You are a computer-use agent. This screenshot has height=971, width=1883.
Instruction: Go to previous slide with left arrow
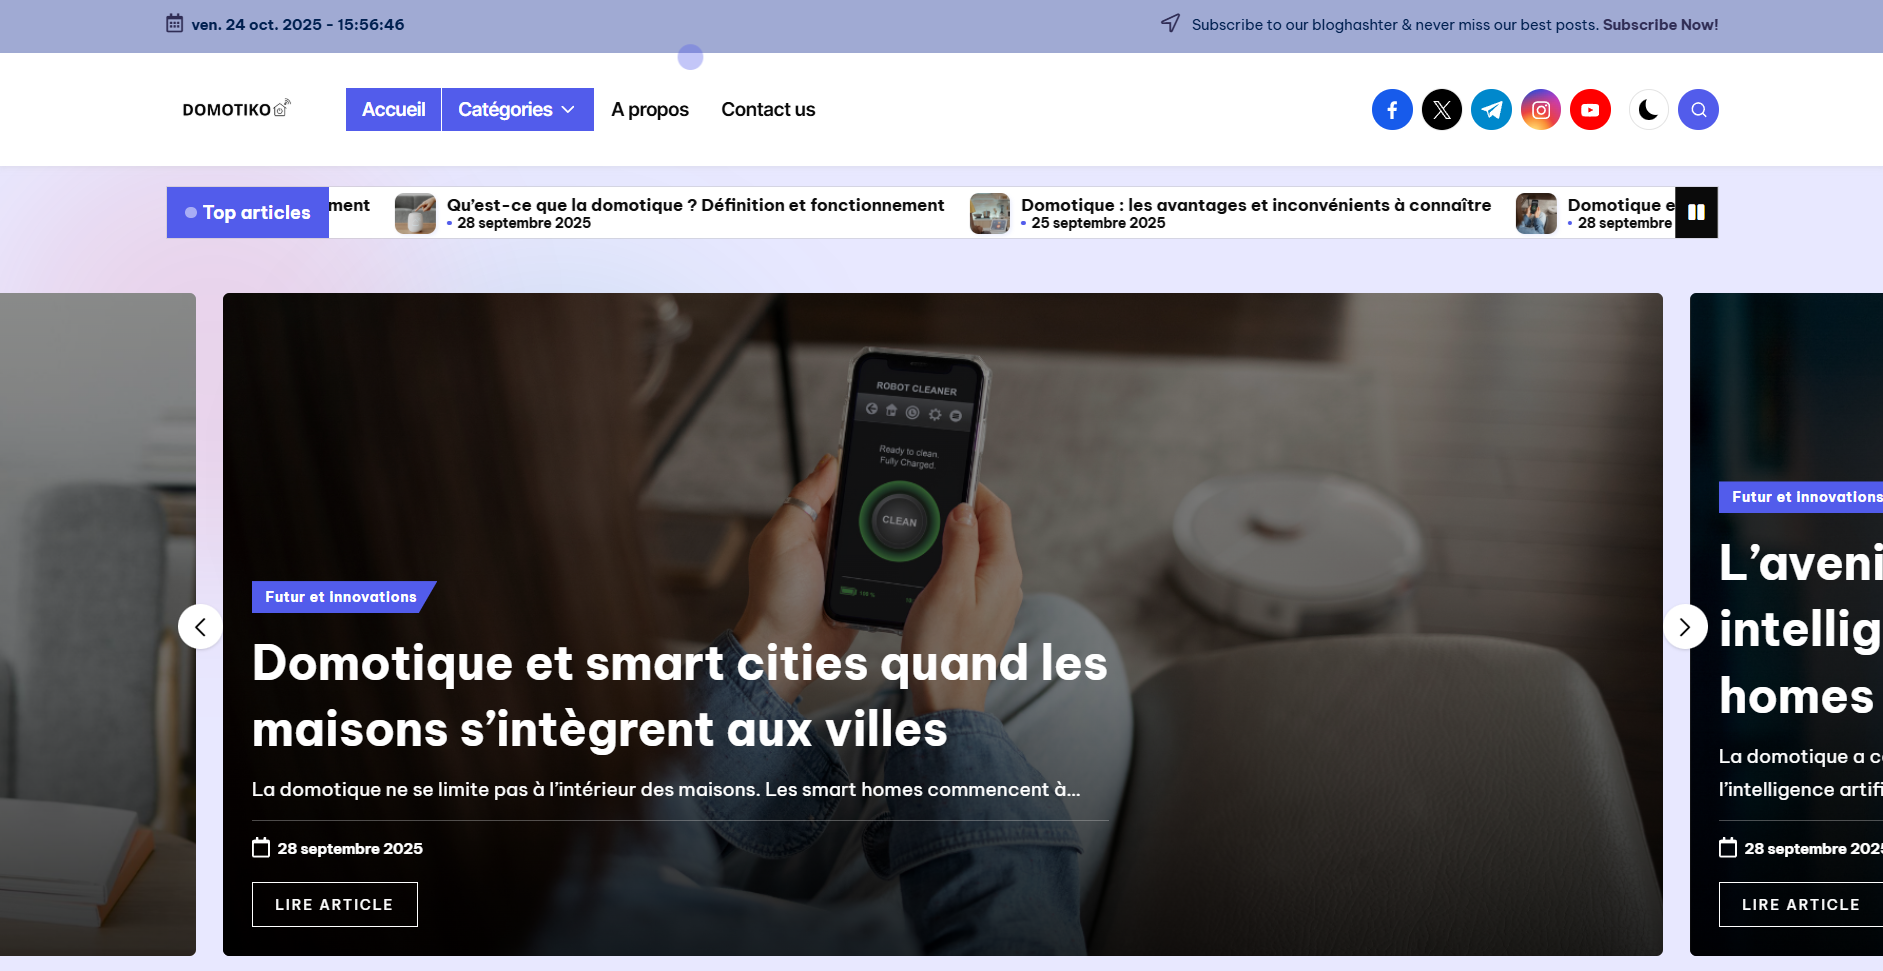[200, 627]
